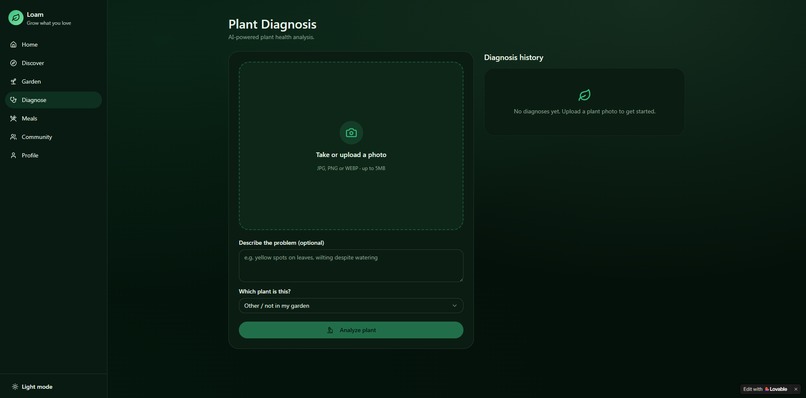Image resolution: width=806 pixels, height=398 pixels.
Task: Click the leaf icon in Diagnosis history
Action: pyautogui.click(x=584, y=95)
